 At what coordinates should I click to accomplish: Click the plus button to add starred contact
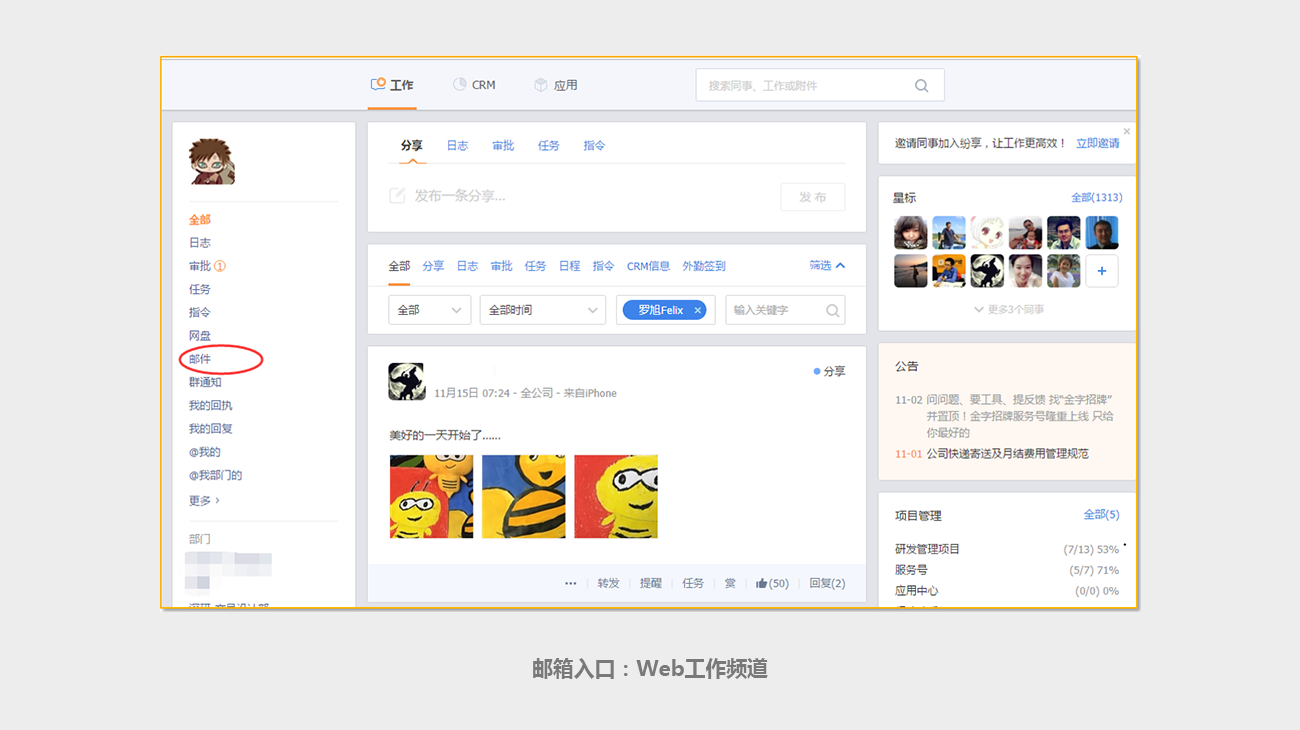(x=1102, y=271)
